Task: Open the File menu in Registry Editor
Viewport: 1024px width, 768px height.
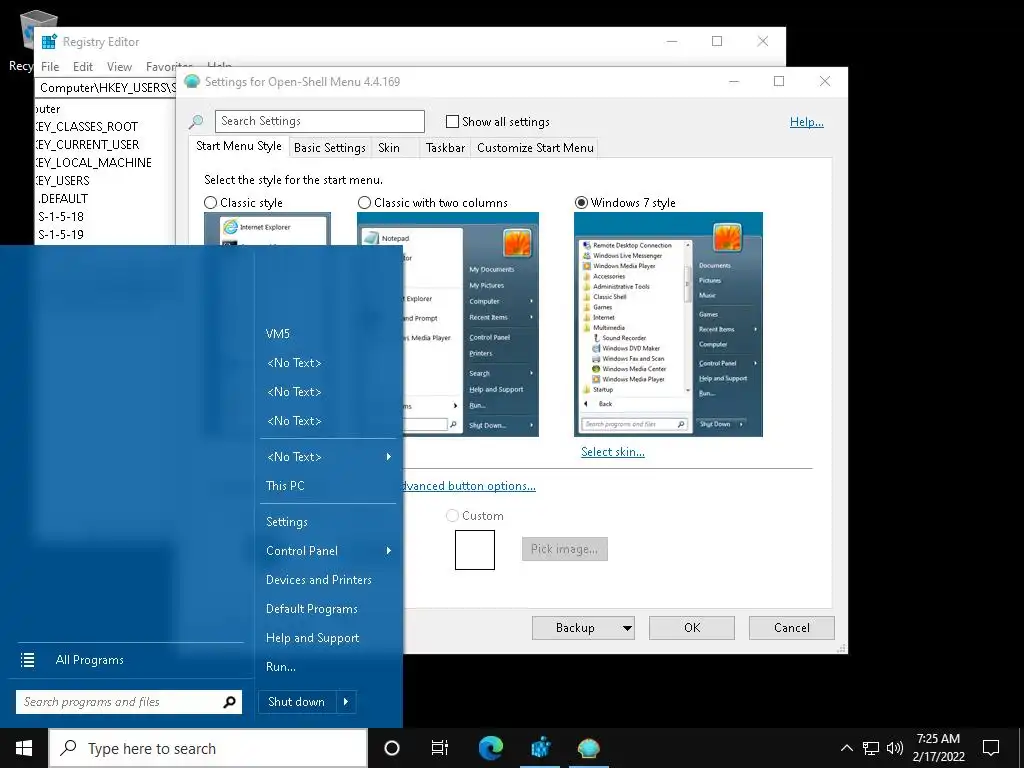Action: [x=50, y=67]
